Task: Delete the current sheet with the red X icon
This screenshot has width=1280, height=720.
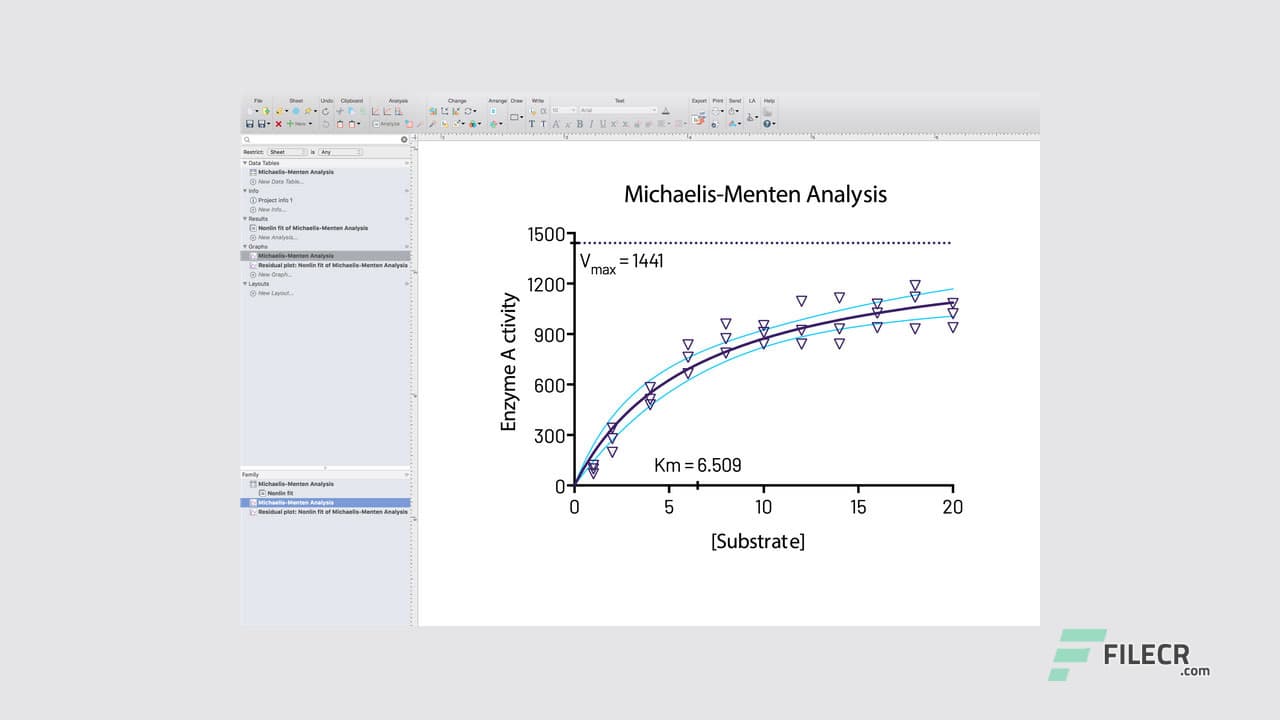Action: 279,124
